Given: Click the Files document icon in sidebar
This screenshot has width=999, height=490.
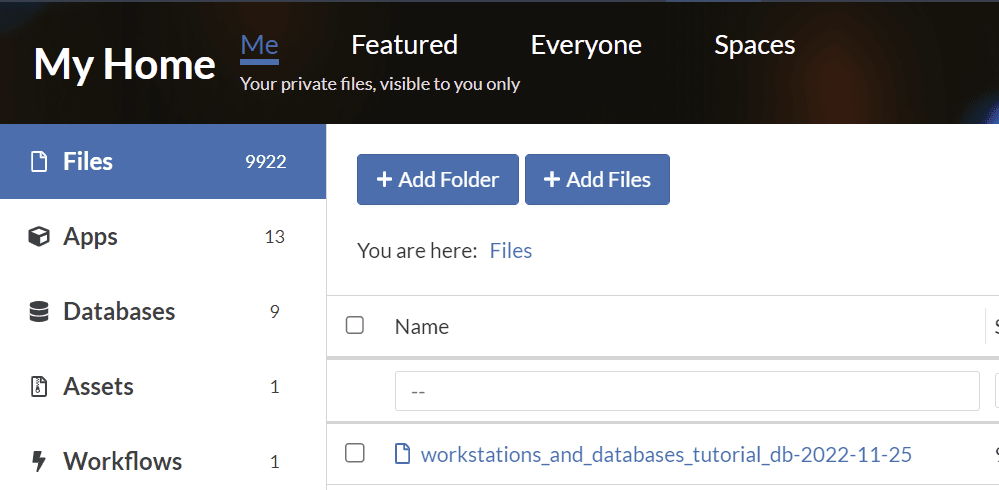Looking at the screenshot, I should tap(39, 162).
